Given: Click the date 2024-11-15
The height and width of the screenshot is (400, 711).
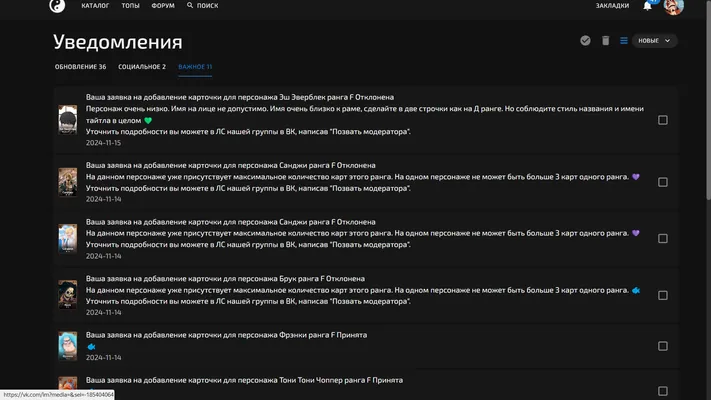Looking at the screenshot, I should pos(103,143).
